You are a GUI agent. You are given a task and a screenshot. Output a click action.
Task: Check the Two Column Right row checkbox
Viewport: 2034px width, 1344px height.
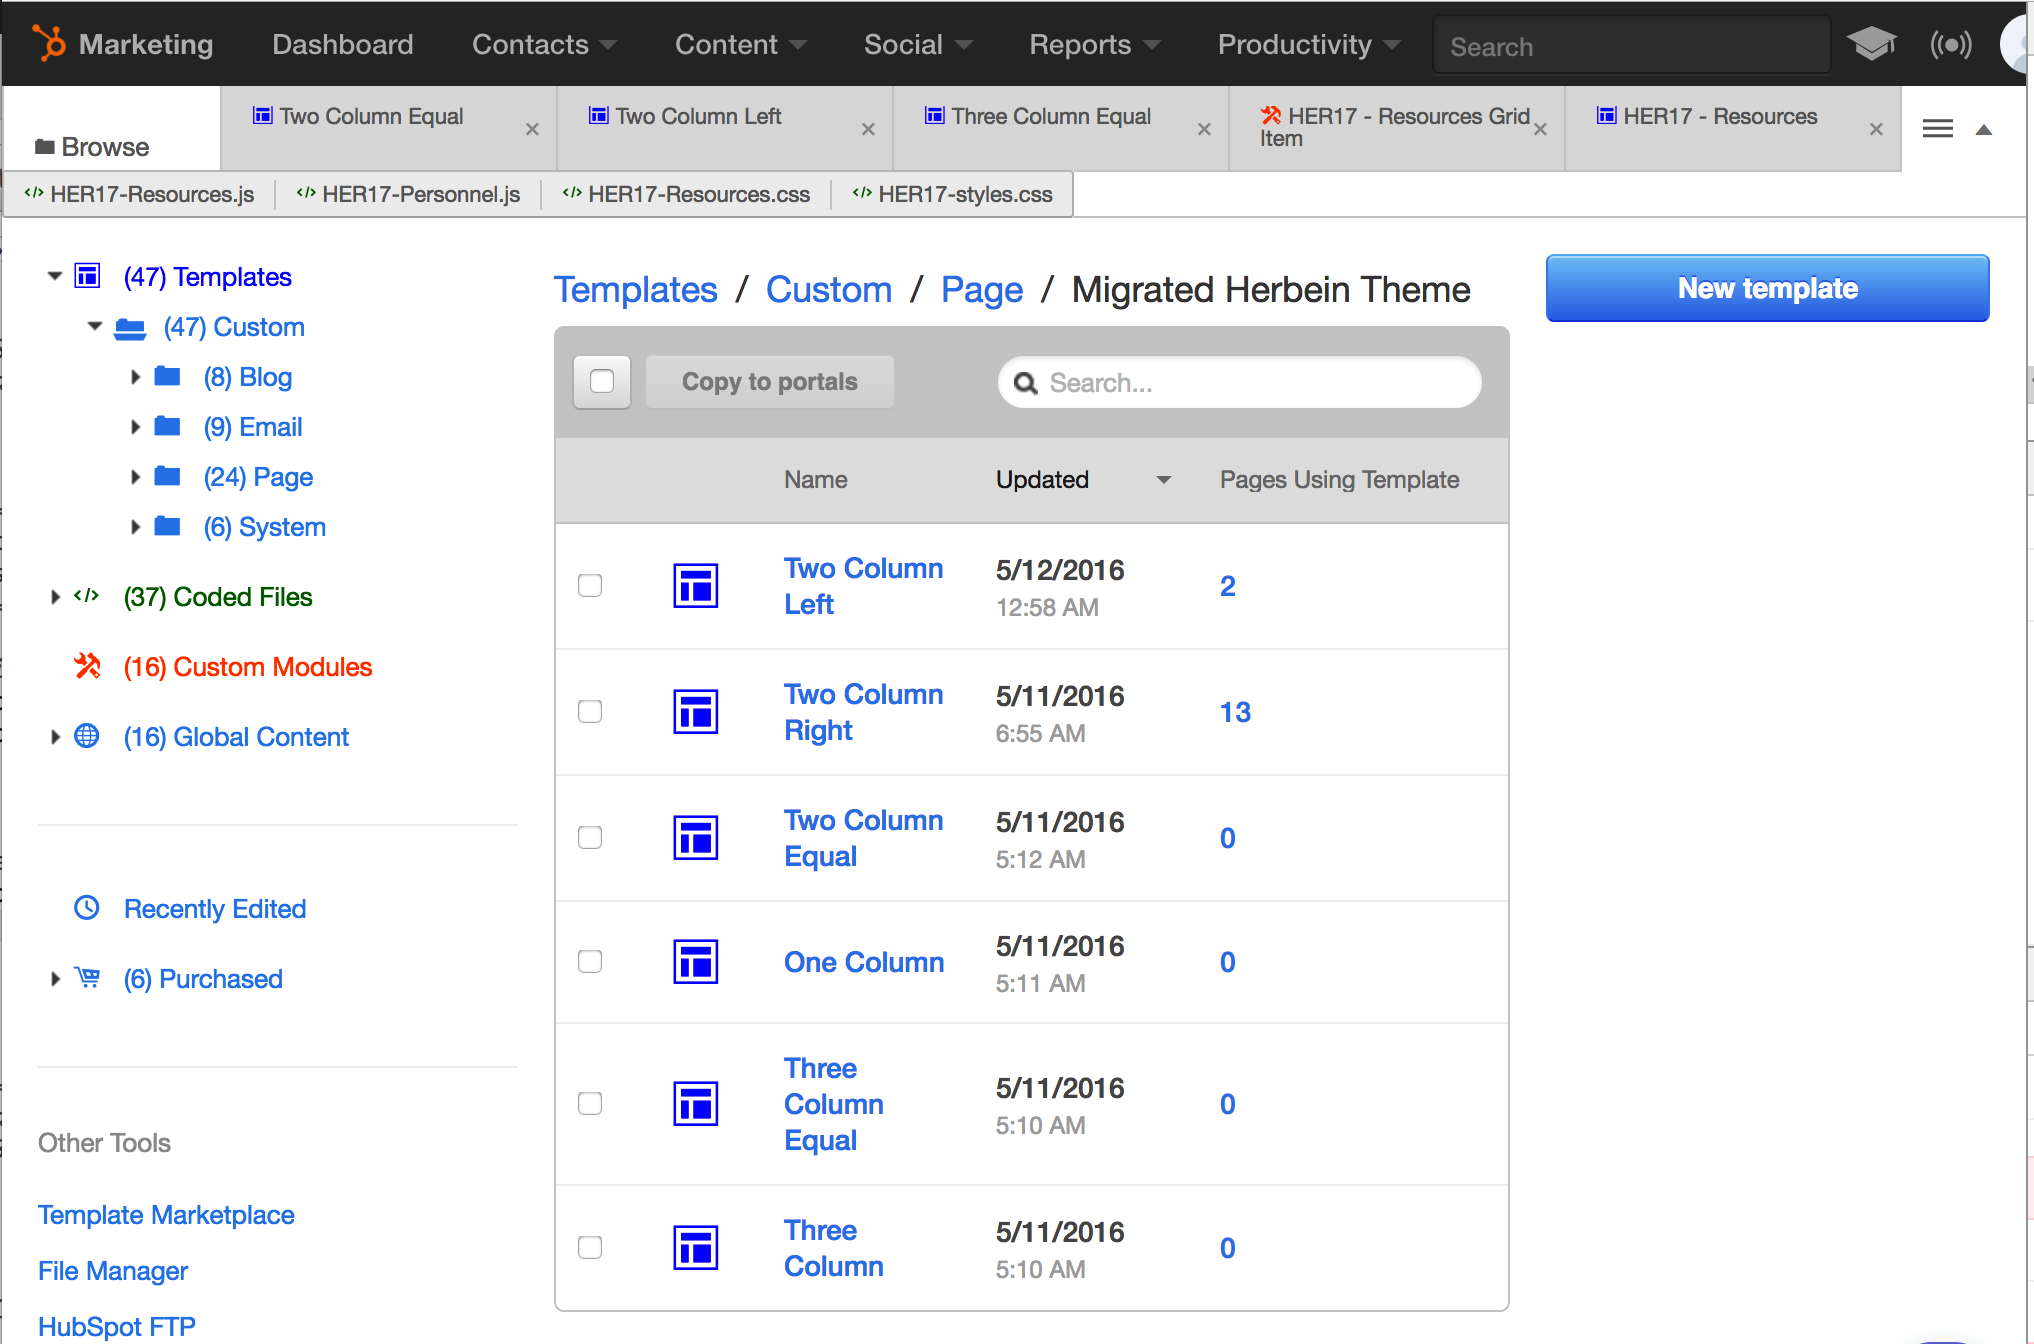point(590,711)
